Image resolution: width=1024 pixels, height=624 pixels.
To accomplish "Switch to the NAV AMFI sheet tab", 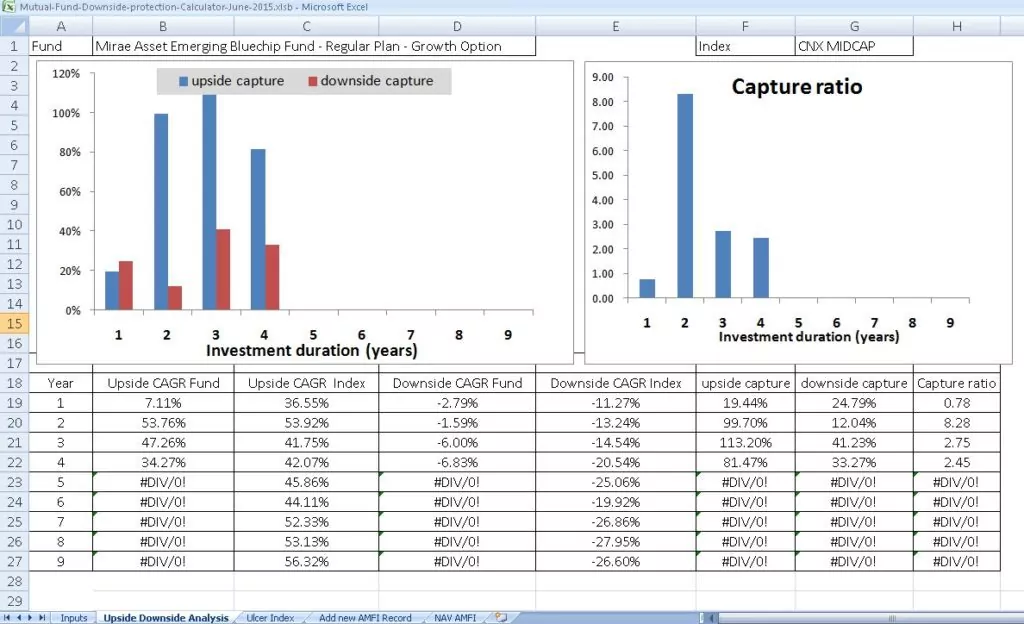I will pos(455,617).
